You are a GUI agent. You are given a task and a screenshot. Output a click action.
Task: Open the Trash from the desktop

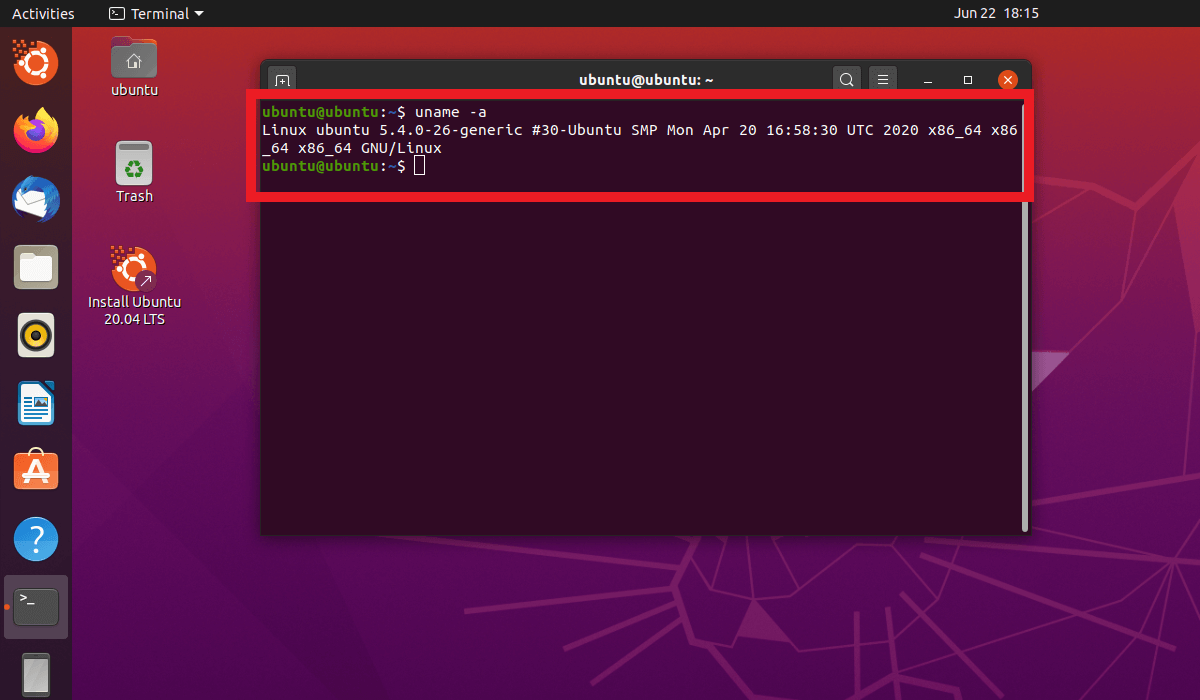(x=134, y=160)
